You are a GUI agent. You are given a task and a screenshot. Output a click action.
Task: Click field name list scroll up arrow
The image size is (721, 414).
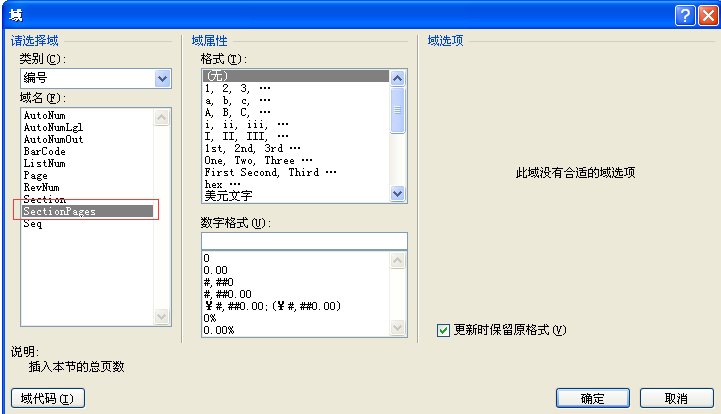161,117
